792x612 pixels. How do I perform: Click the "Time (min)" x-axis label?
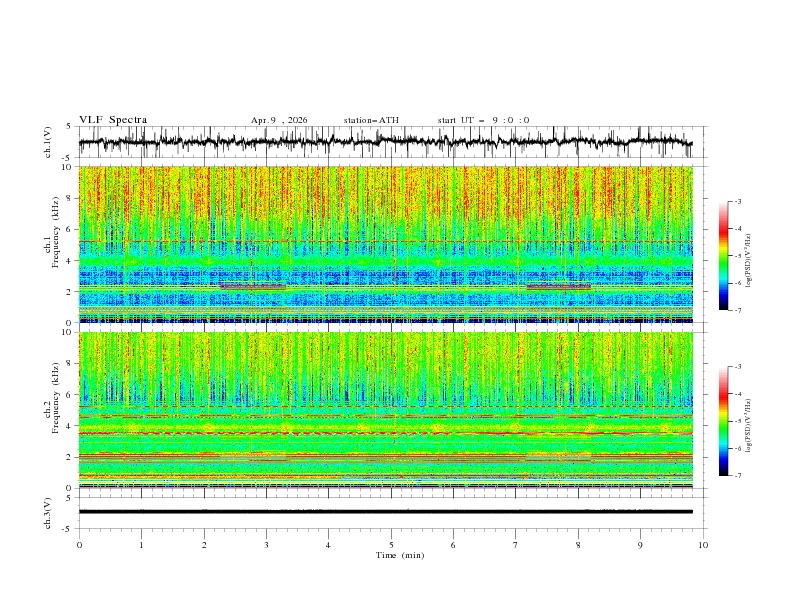pos(400,555)
